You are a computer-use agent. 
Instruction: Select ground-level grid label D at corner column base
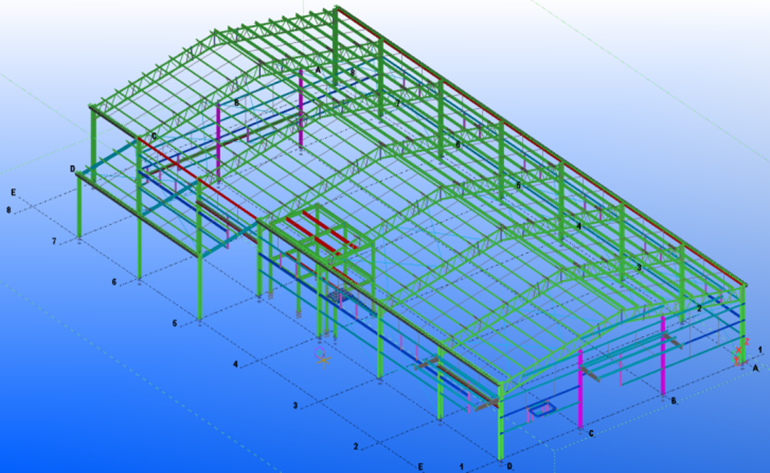pyautogui.click(x=510, y=466)
